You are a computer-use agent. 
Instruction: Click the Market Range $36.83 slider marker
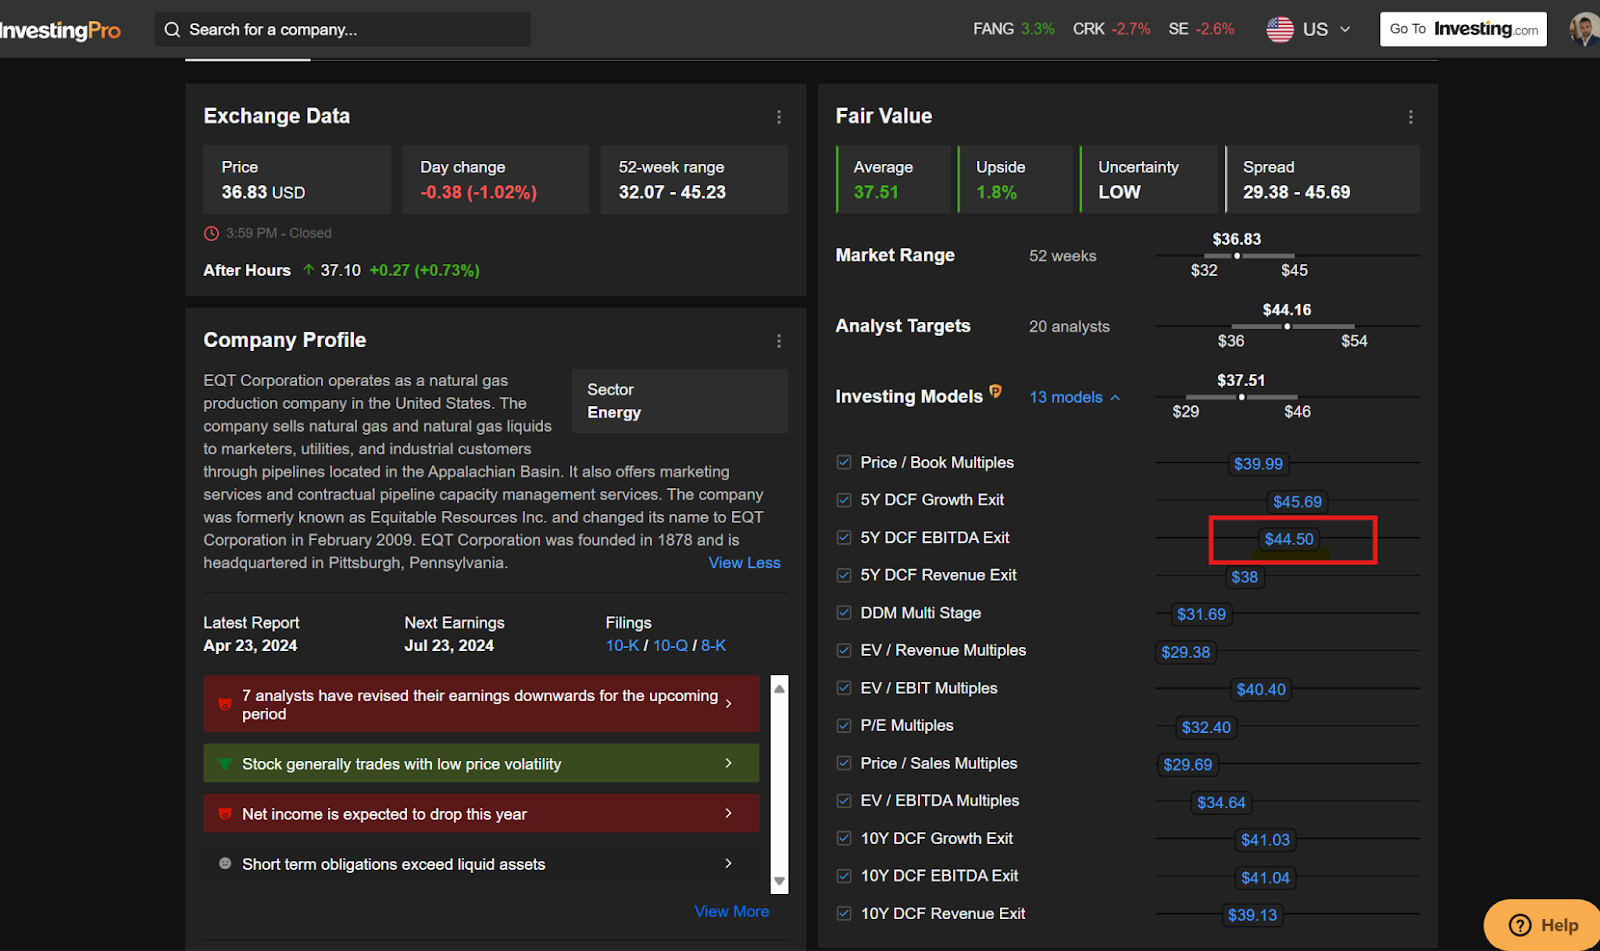[1237, 256]
